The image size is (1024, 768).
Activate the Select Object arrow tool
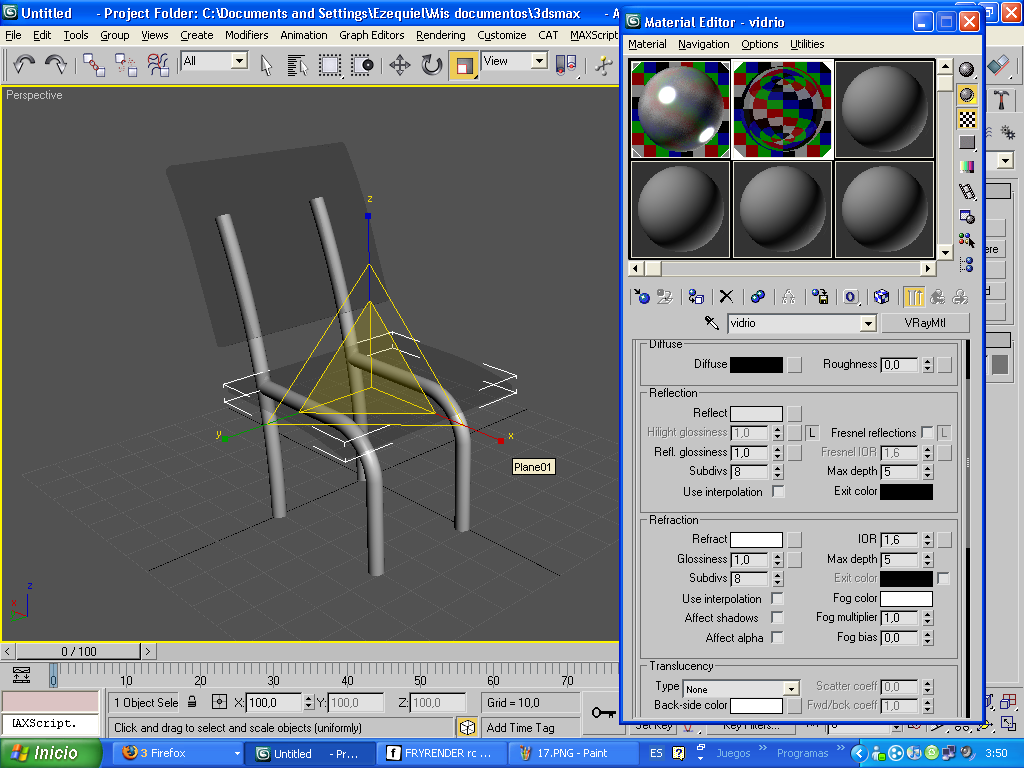point(266,65)
